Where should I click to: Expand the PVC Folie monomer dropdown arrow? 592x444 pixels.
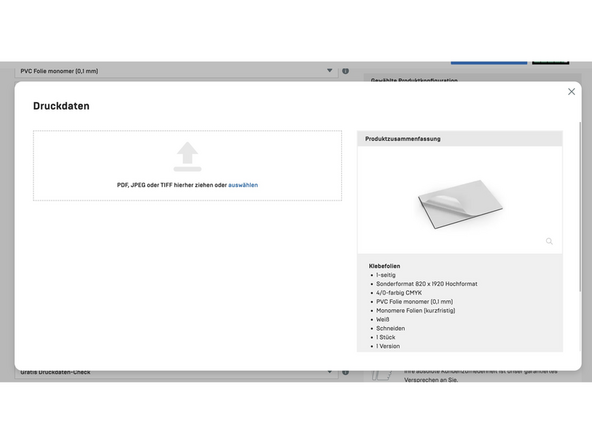[x=330, y=71]
